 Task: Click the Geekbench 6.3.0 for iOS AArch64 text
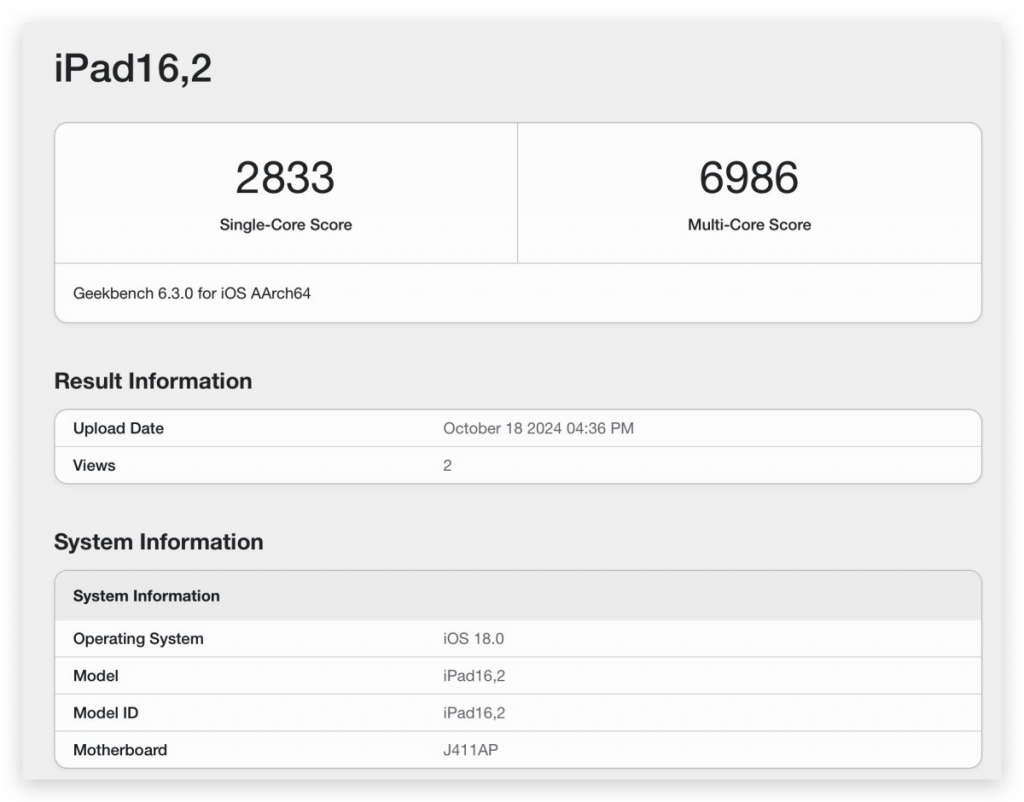pos(192,294)
